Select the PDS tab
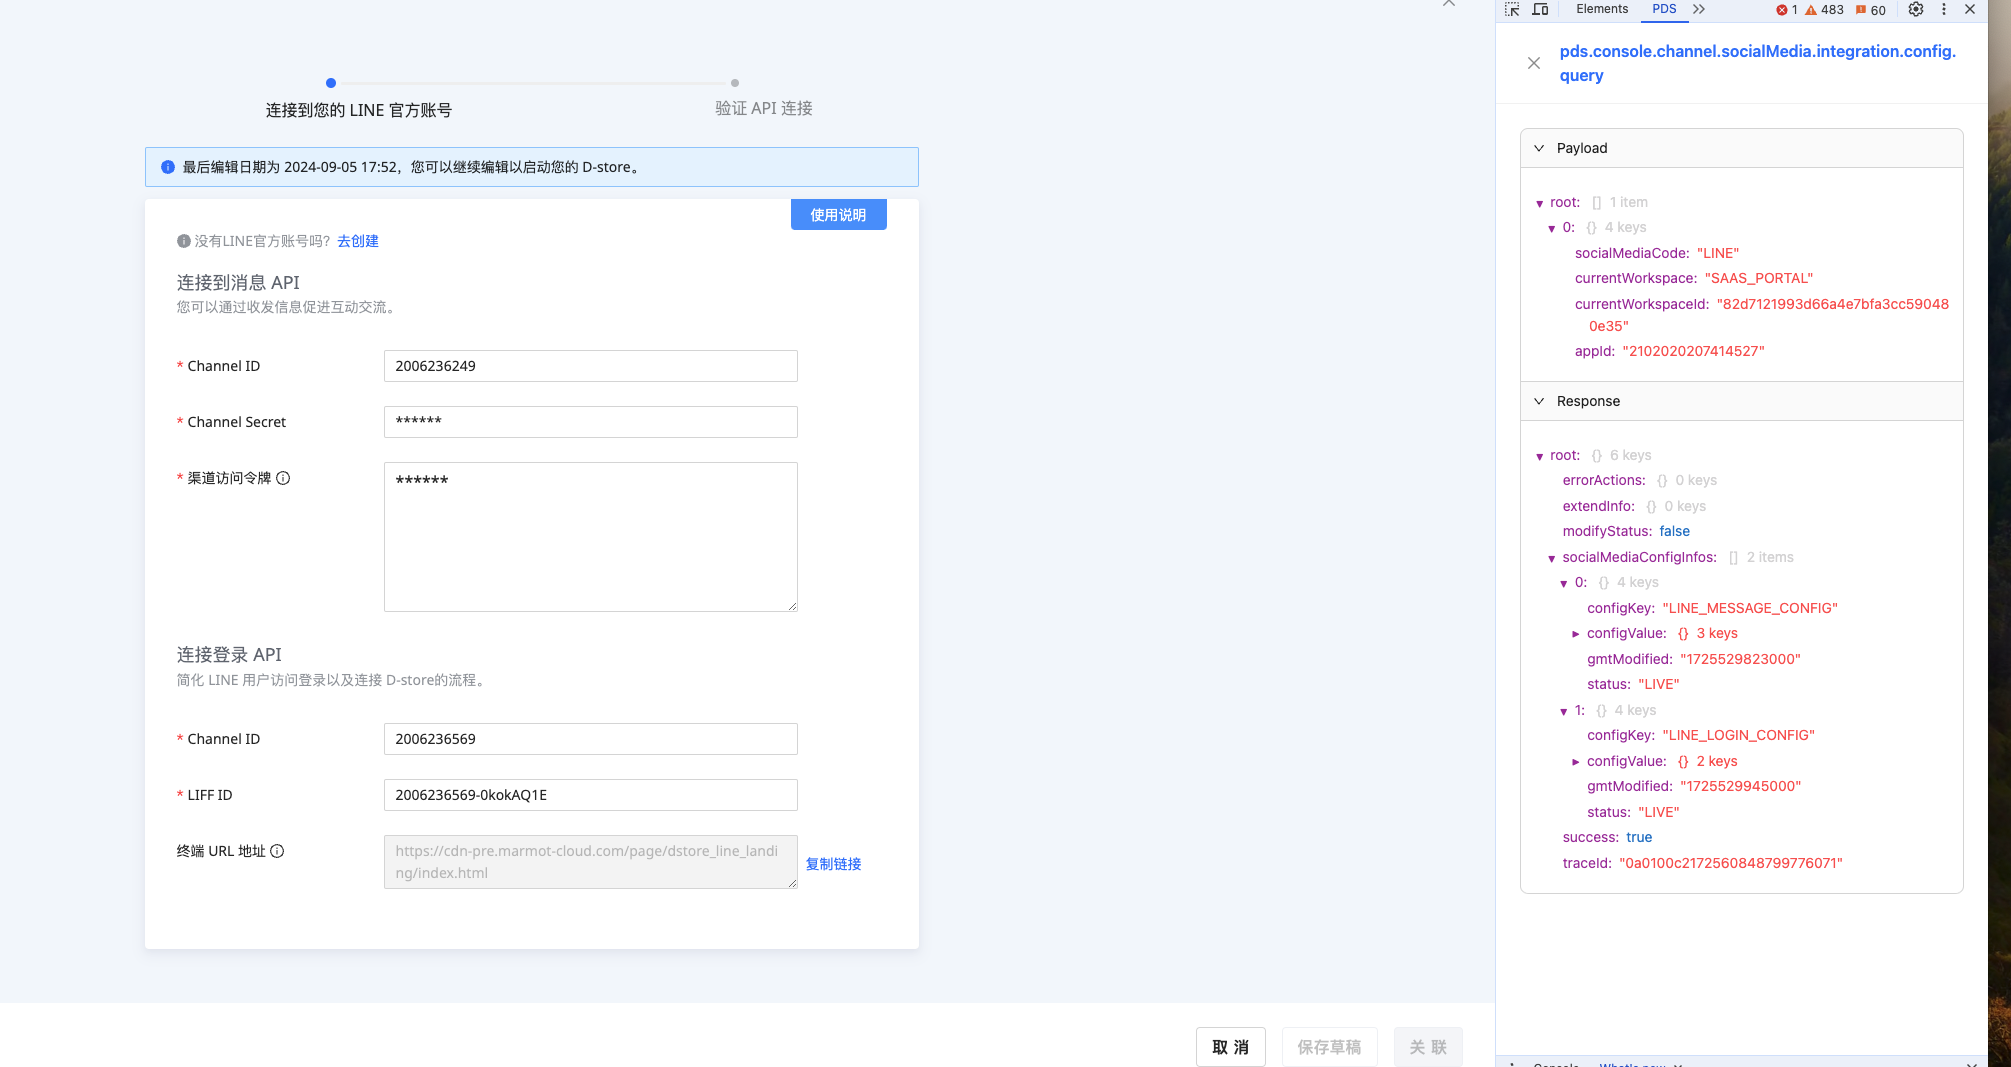Viewport: 2011px width, 1067px height. click(x=1664, y=9)
